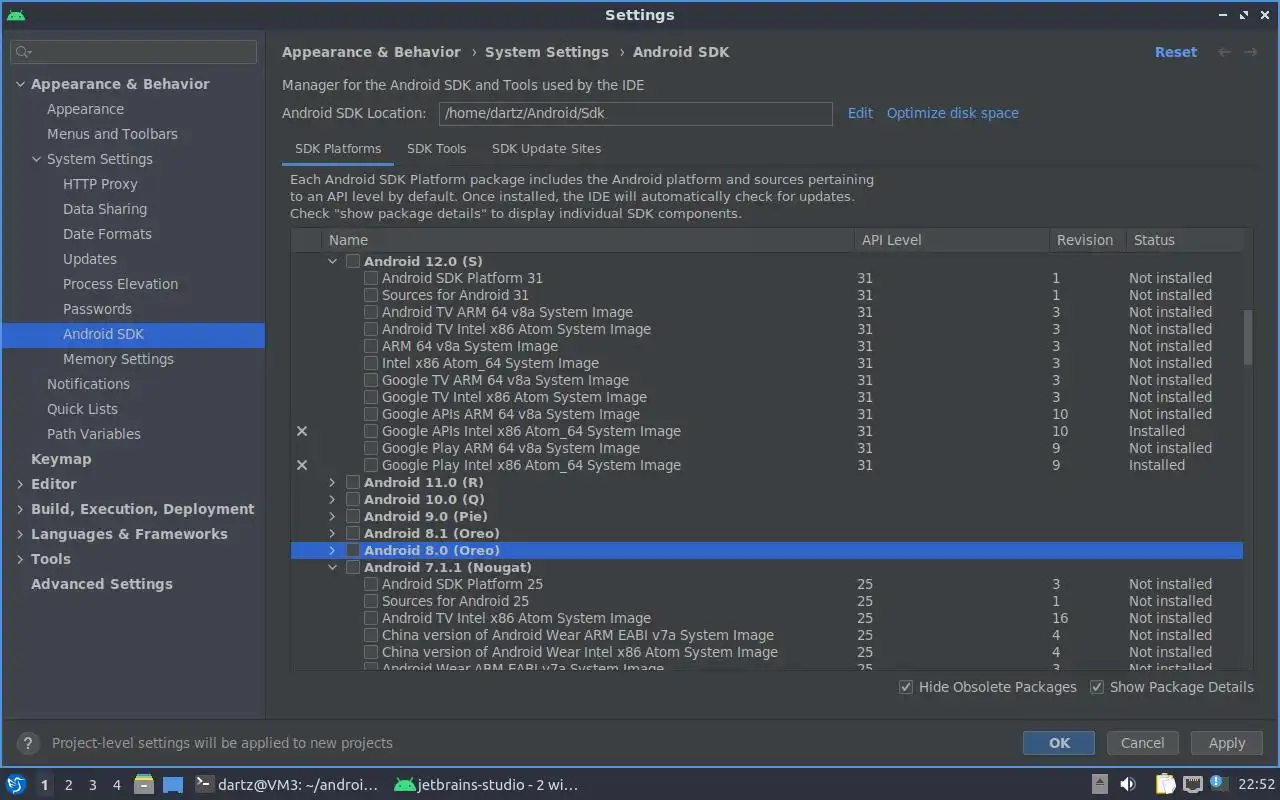Expand the Android 11.0 (R) group

[333, 482]
